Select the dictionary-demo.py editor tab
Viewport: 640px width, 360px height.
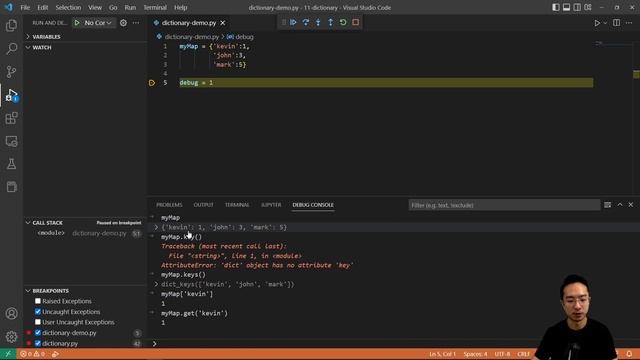pos(189,23)
